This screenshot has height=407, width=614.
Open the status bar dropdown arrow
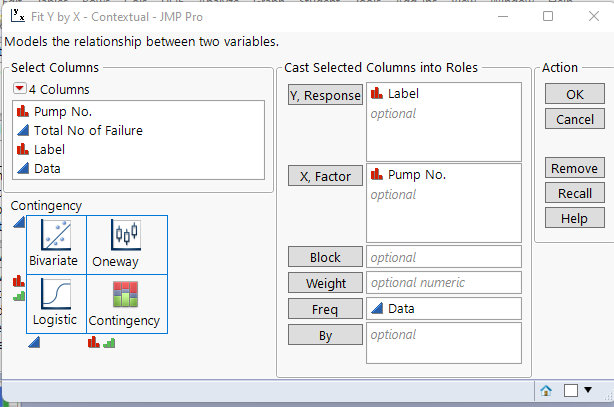coord(588,390)
